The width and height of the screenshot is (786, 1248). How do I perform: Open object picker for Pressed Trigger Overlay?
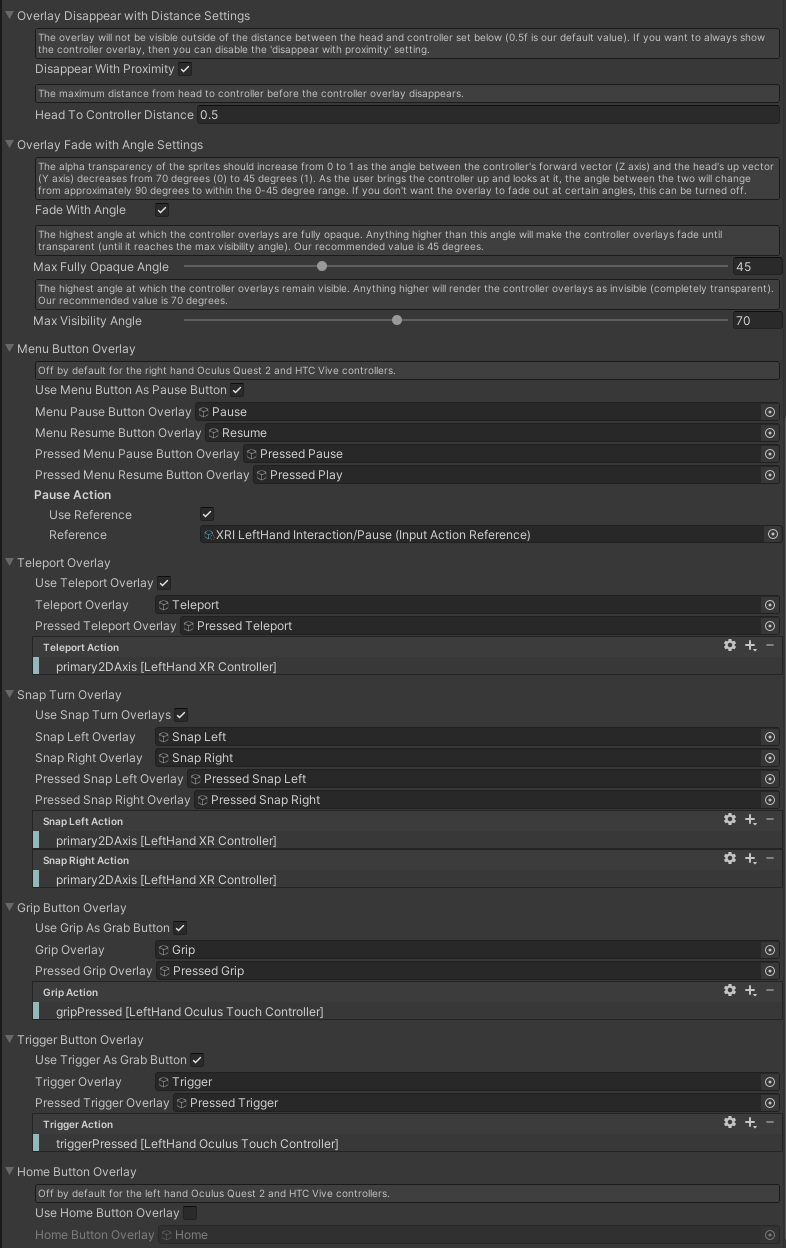point(770,1103)
